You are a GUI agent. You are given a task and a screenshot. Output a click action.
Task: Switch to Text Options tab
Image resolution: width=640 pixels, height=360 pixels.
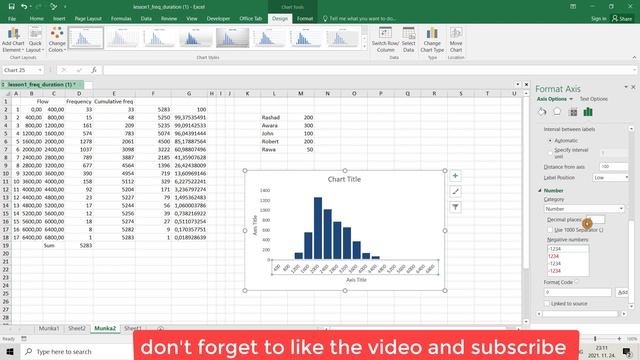click(x=594, y=99)
